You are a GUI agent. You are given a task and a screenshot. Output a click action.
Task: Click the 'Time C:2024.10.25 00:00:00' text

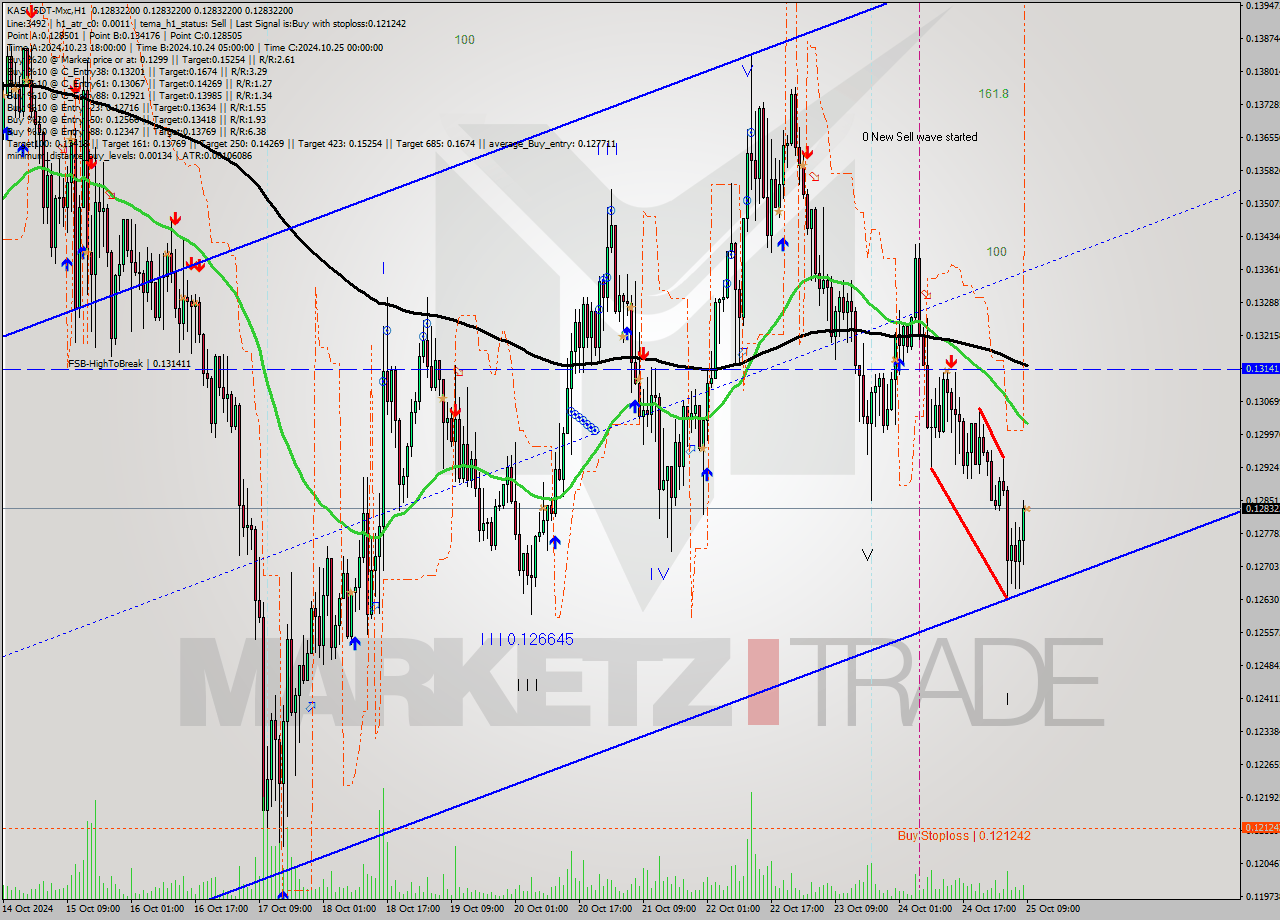coord(326,47)
